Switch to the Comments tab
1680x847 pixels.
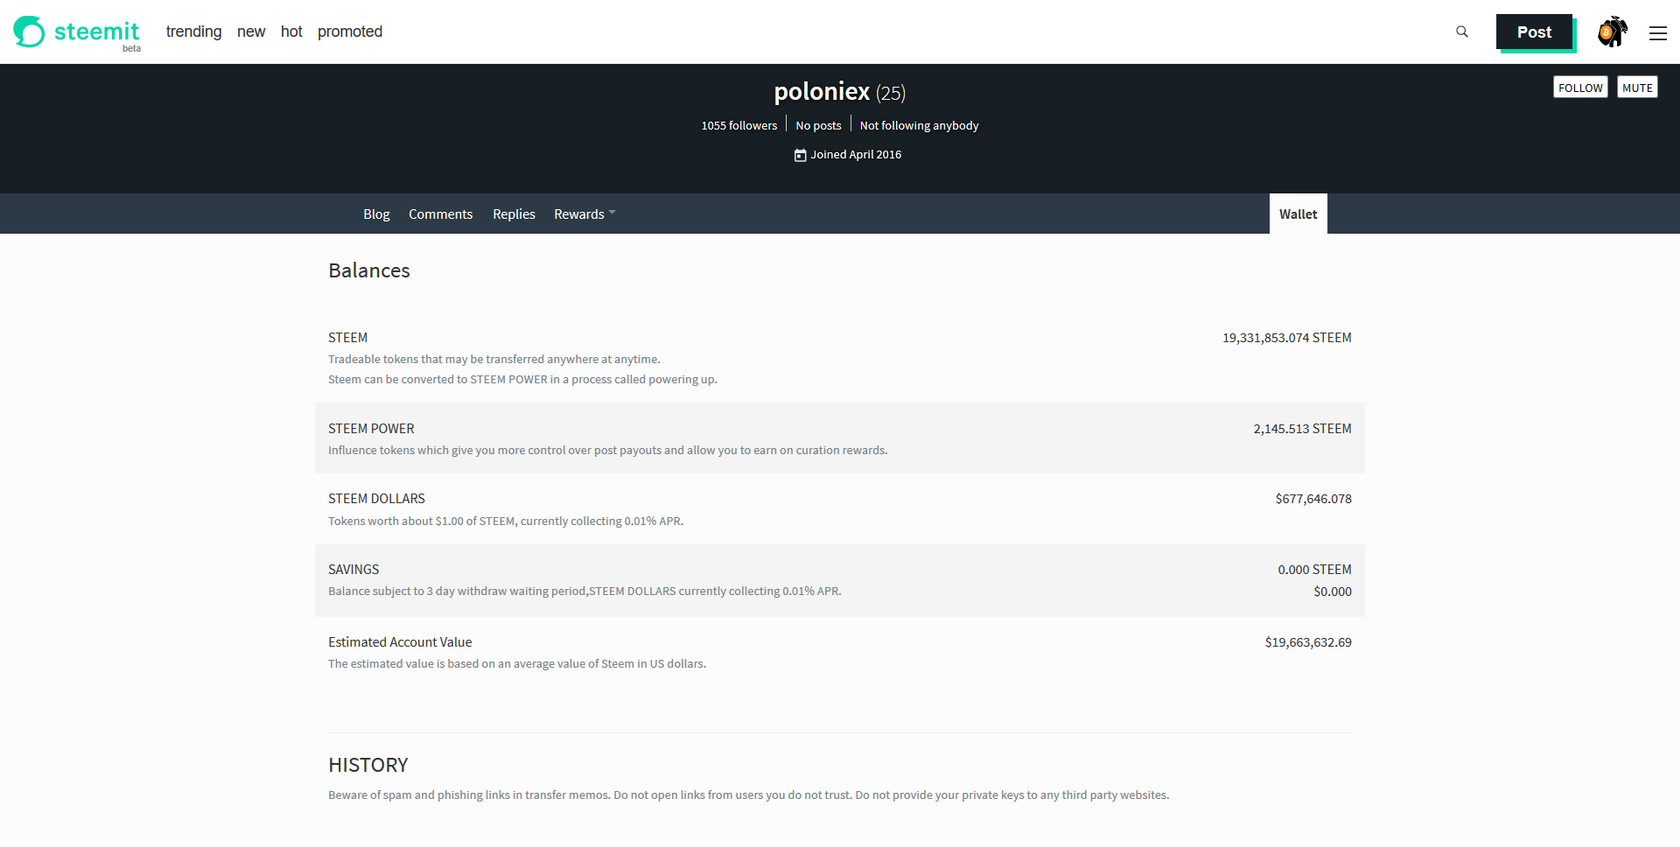[x=441, y=214]
